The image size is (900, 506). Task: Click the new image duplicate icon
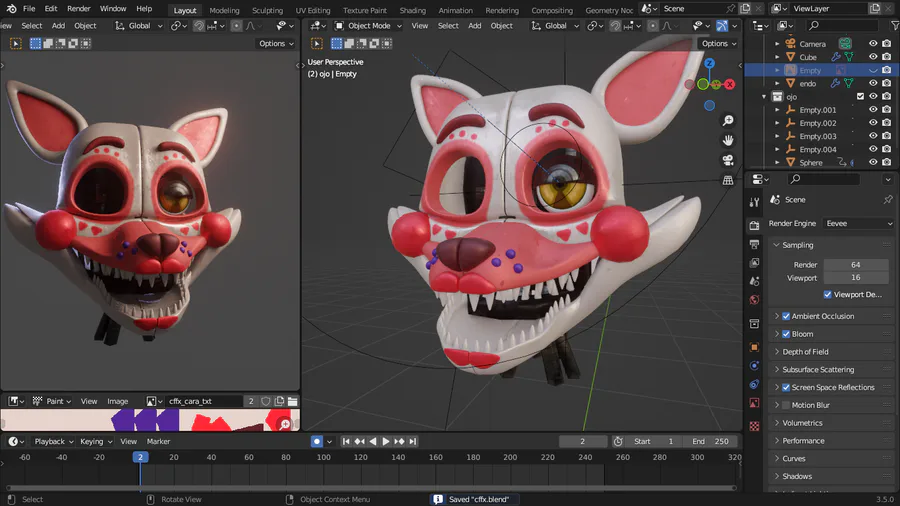coord(280,402)
